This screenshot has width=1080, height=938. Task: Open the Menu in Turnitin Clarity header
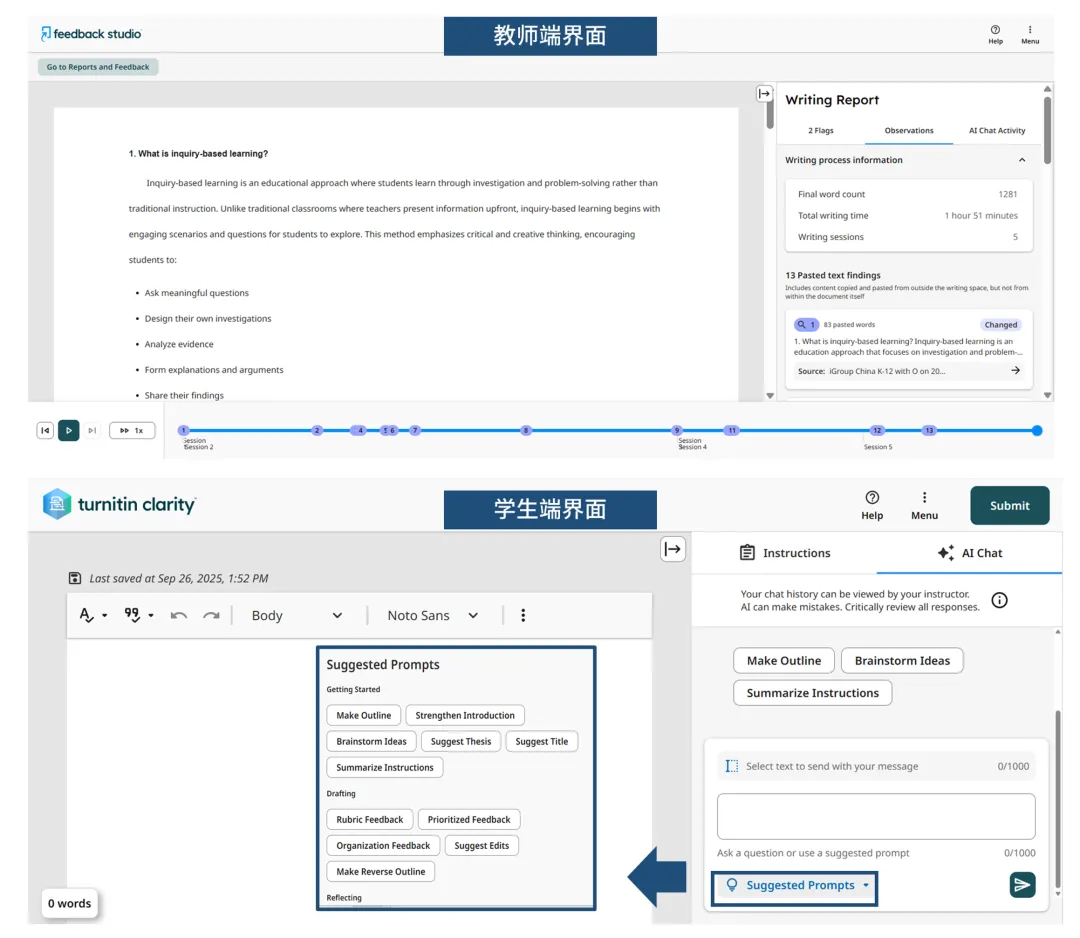click(924, 505)
